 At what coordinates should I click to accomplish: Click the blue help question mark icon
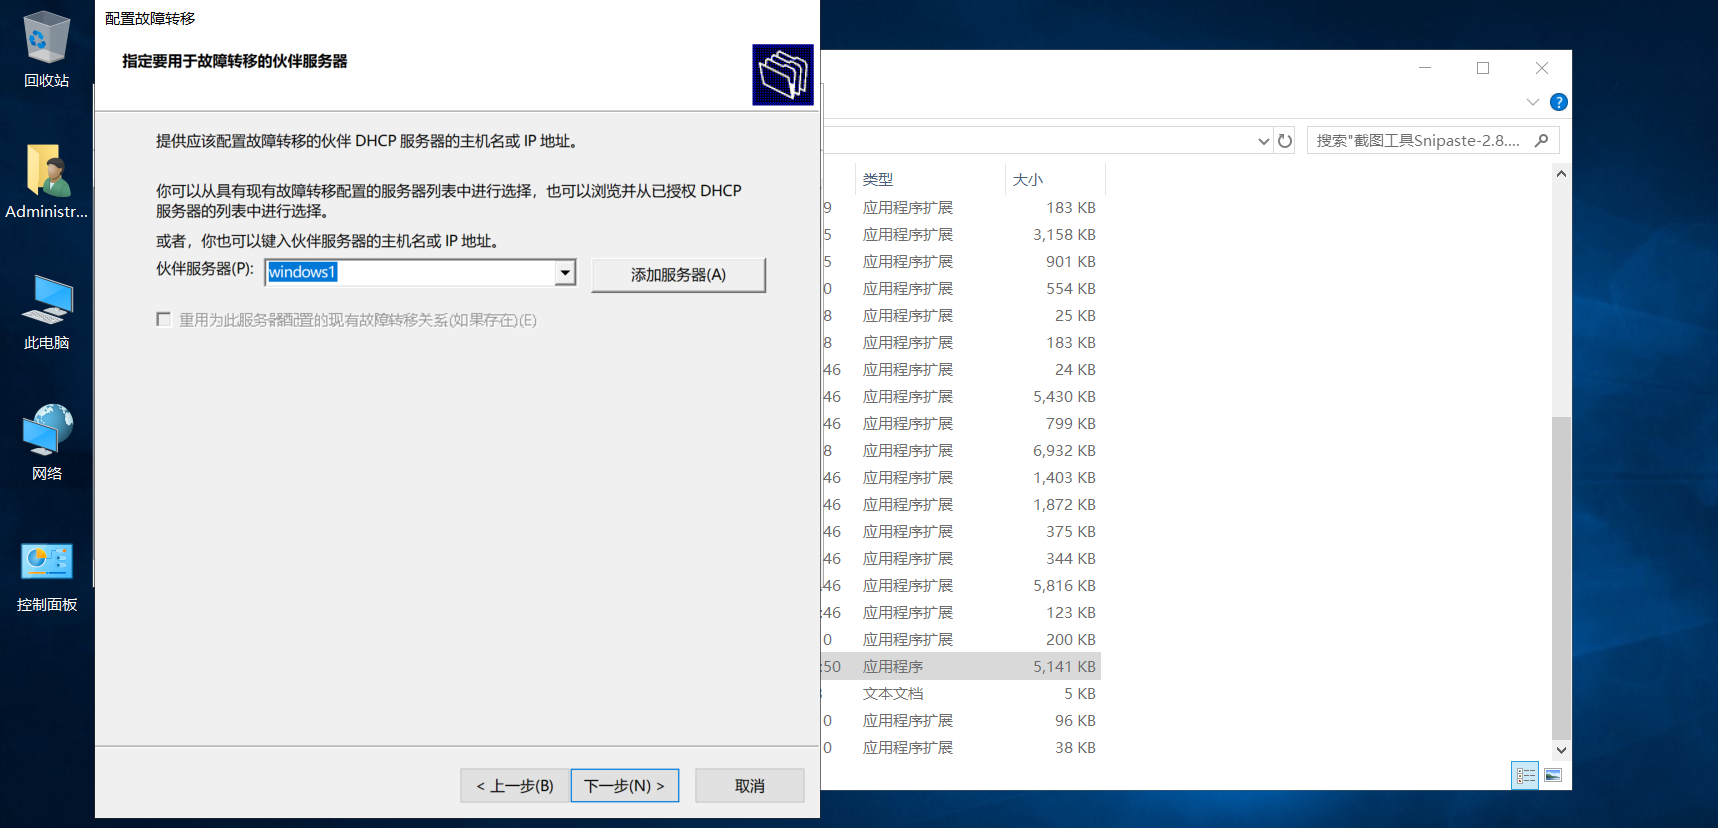coord(1558,102)
